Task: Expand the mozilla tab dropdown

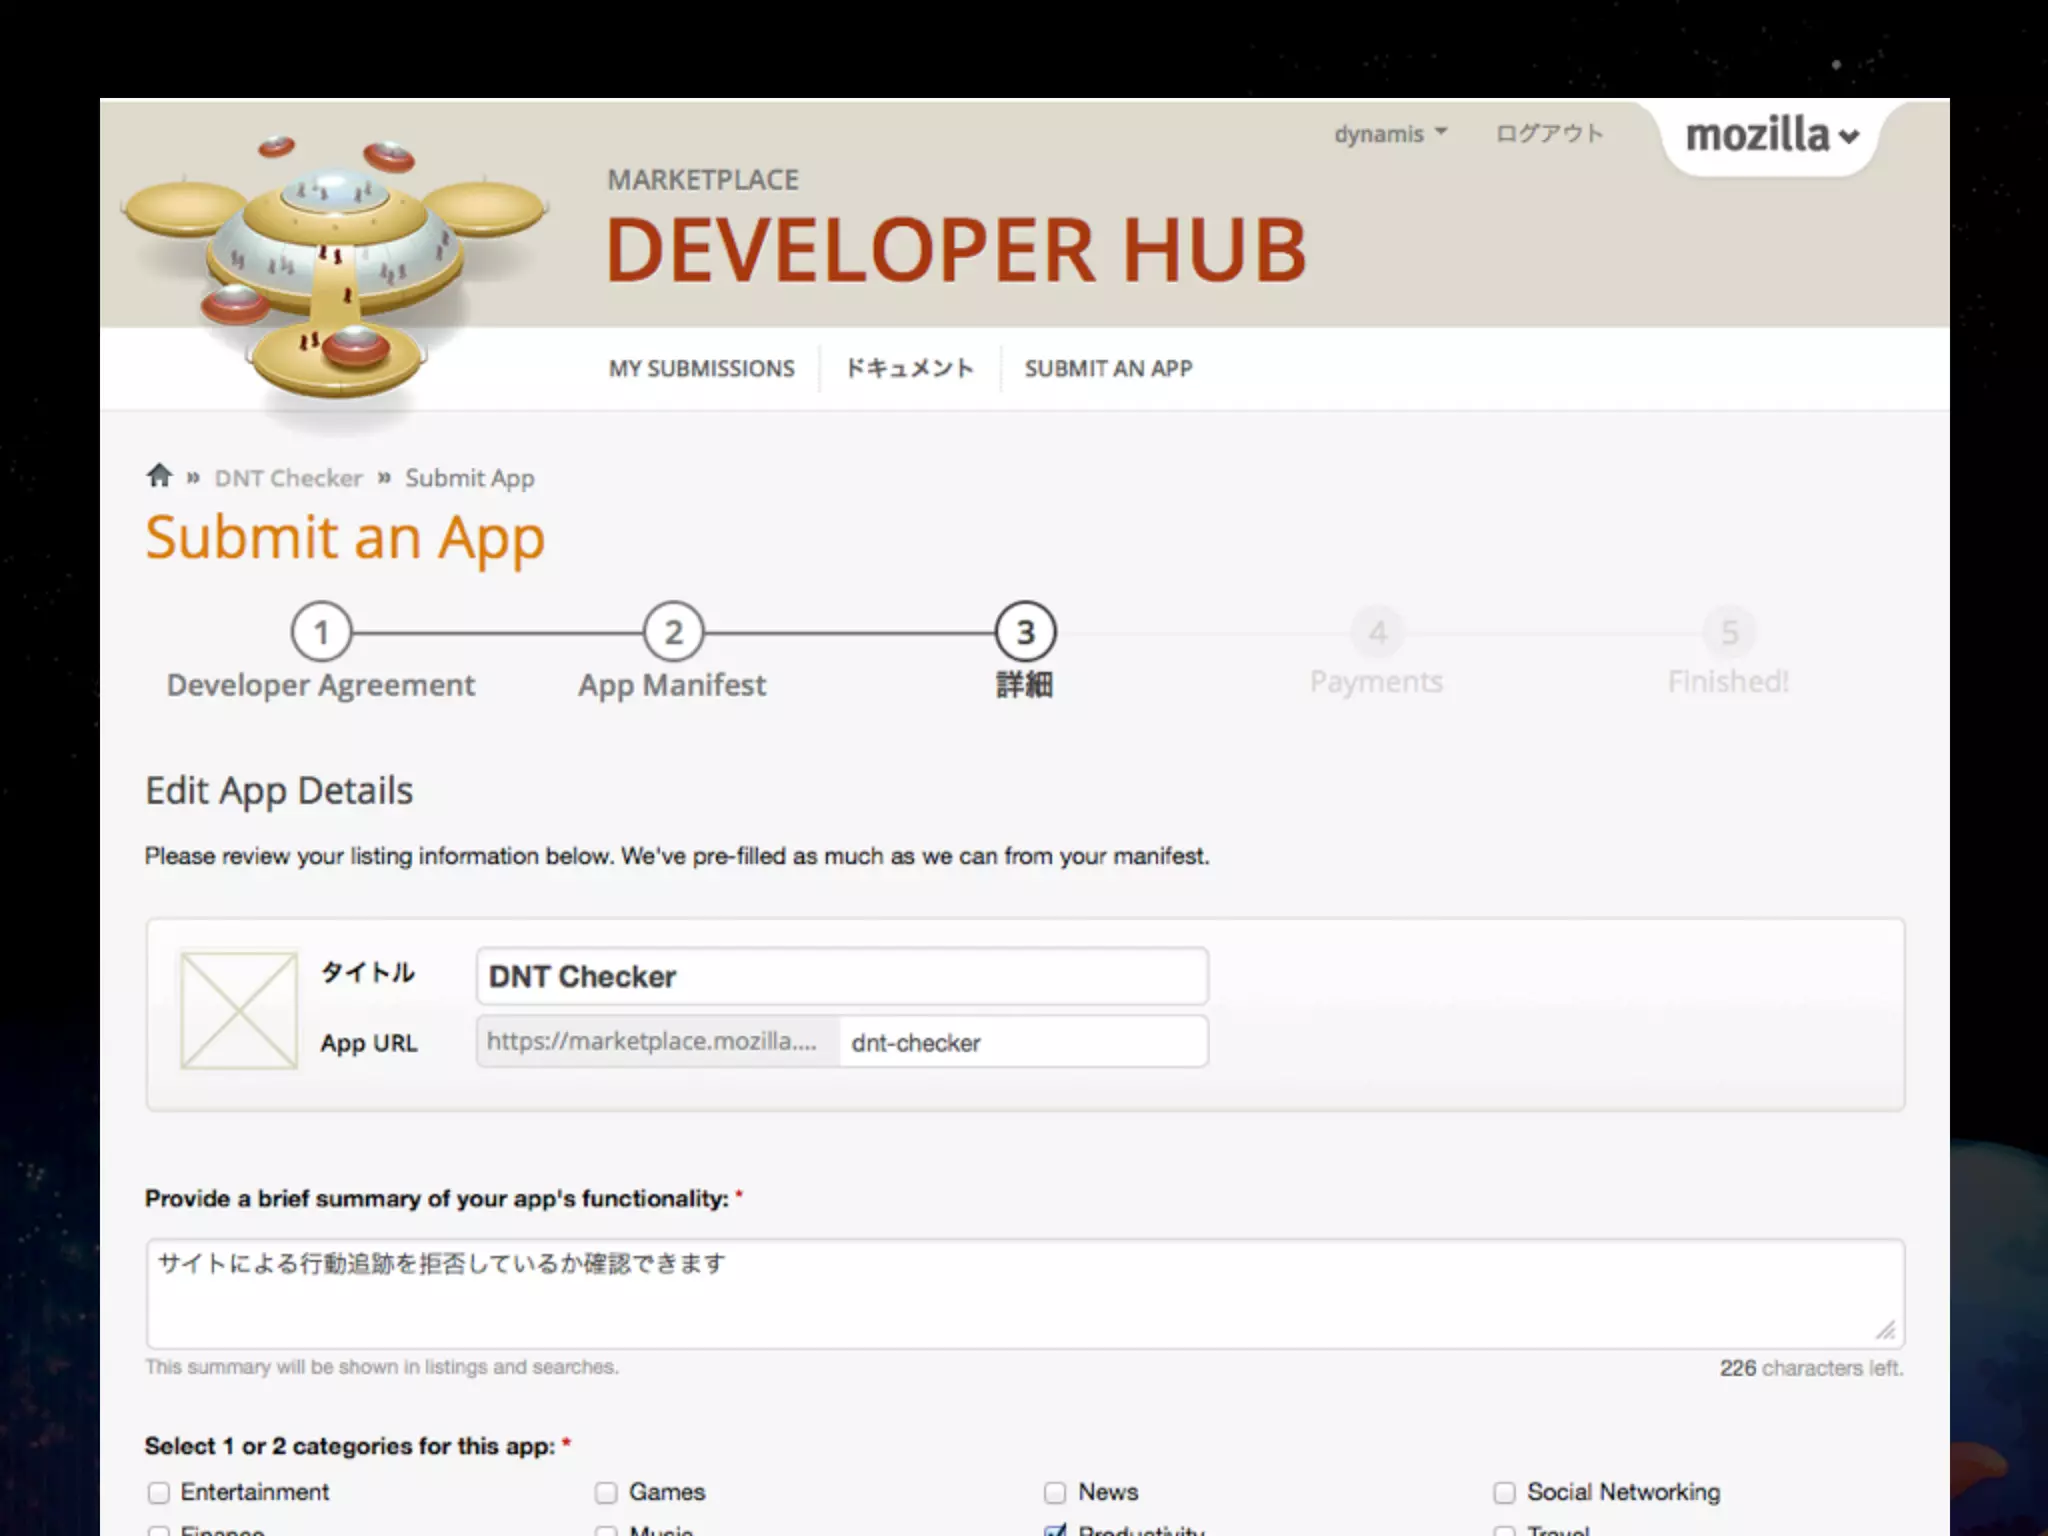Action: [1771, 136]
